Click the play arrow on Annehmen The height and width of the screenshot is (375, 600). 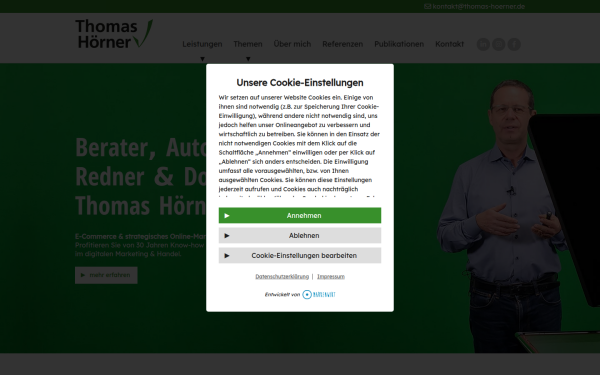pyautogui.click(x=227, y=216)
